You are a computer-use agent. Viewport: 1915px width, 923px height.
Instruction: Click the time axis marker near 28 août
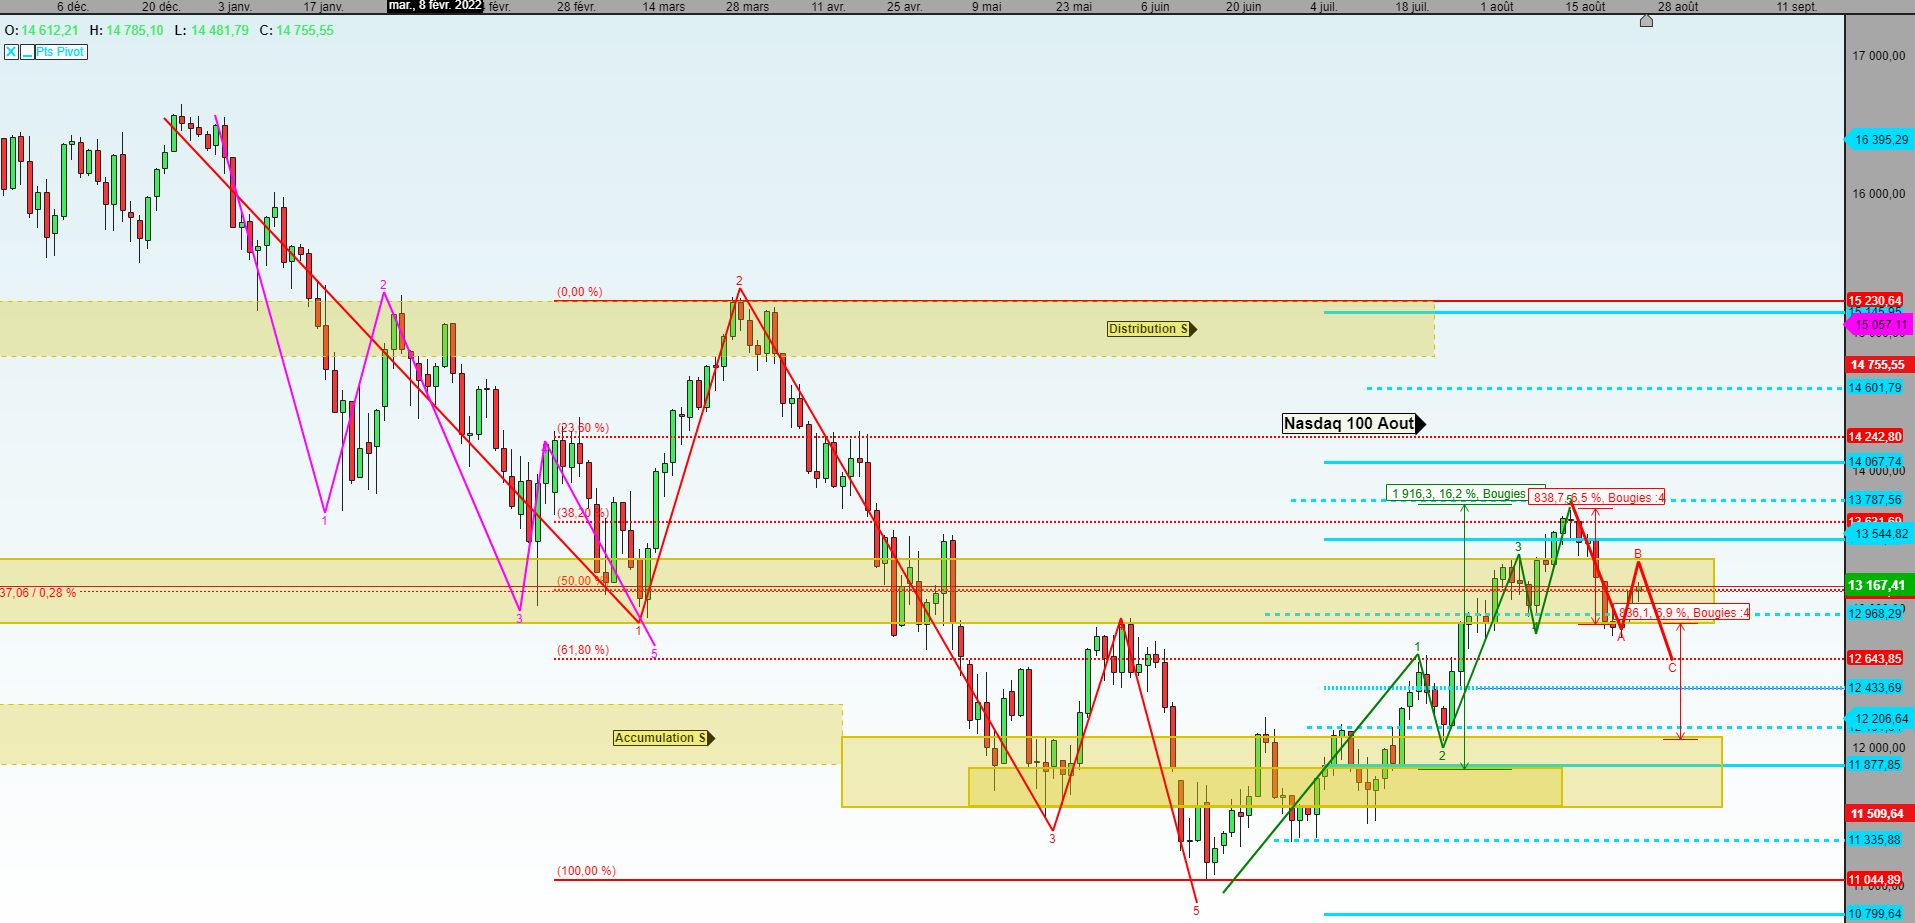(x=1646, y=20)
